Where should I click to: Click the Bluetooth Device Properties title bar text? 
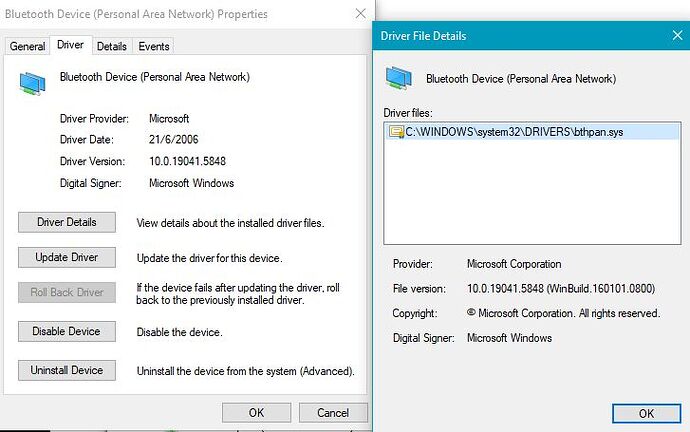coord(137,14)
